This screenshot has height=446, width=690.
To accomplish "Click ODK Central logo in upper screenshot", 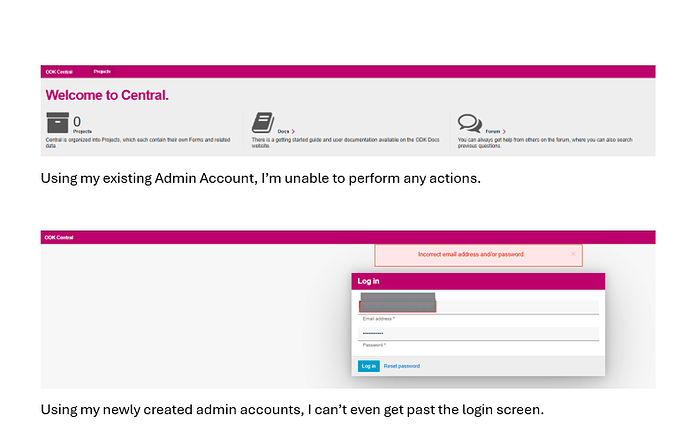I will [59, 72].
